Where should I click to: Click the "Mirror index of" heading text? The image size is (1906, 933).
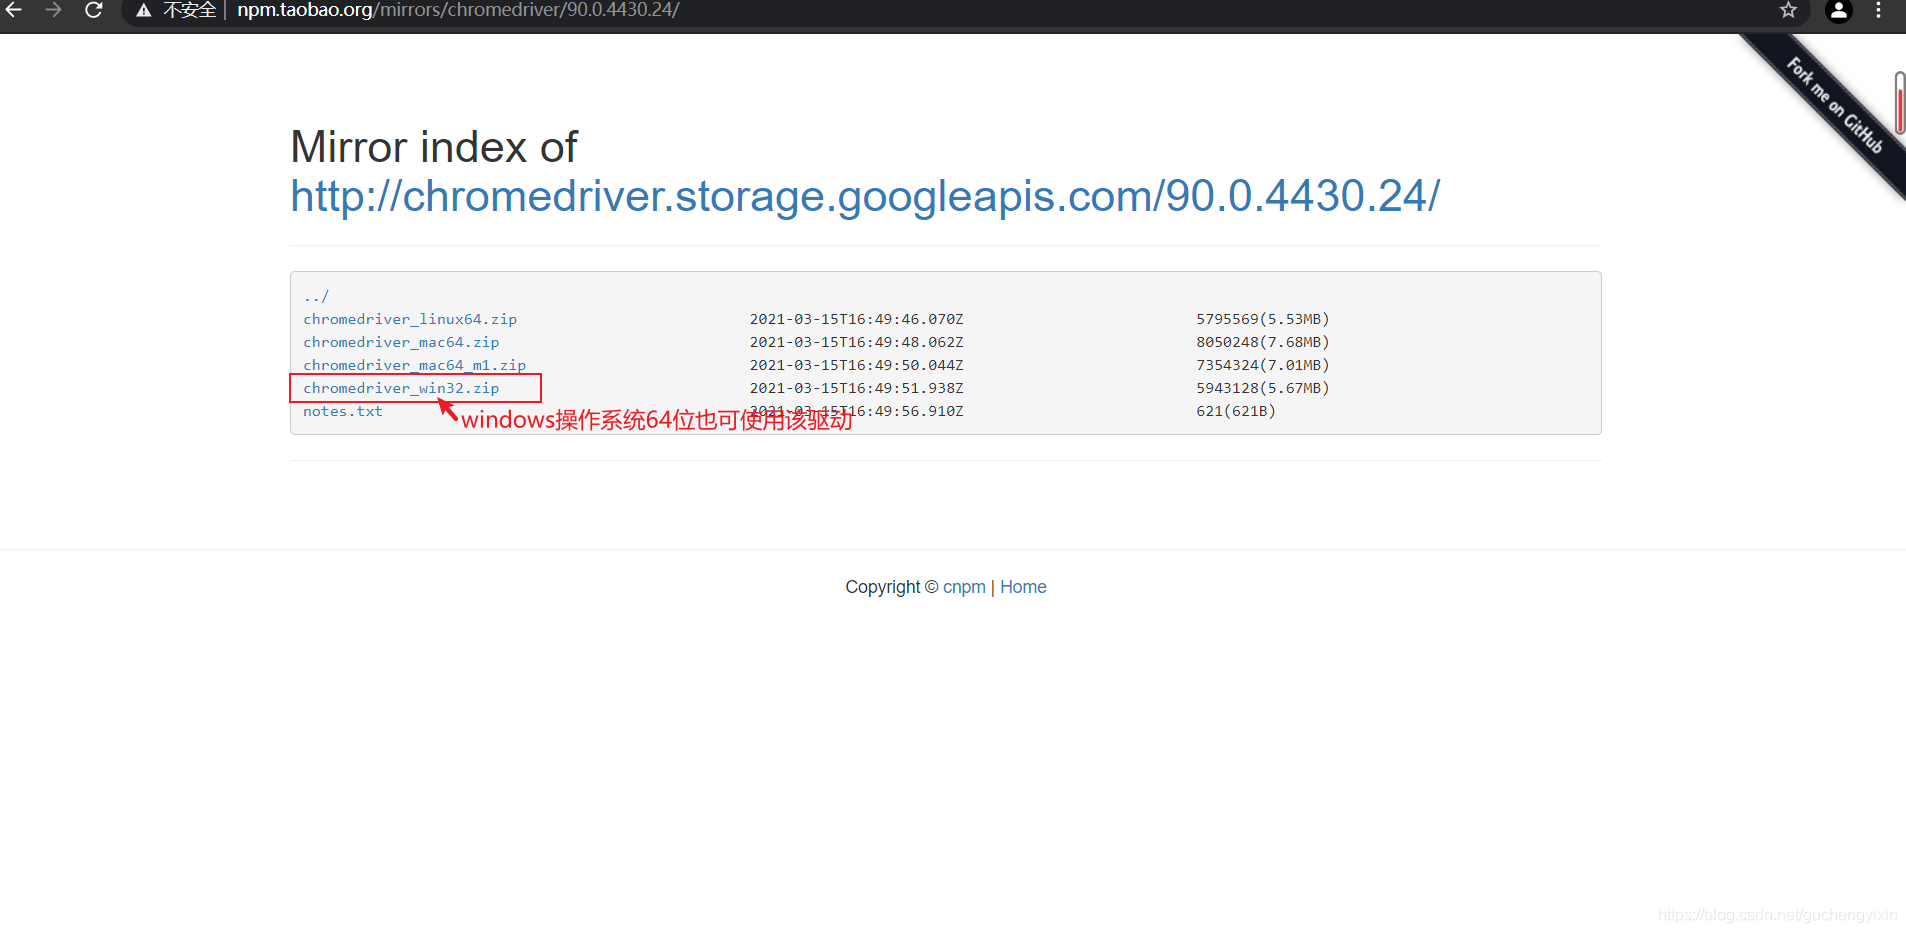pyautogui.click(x=434, y=147)
